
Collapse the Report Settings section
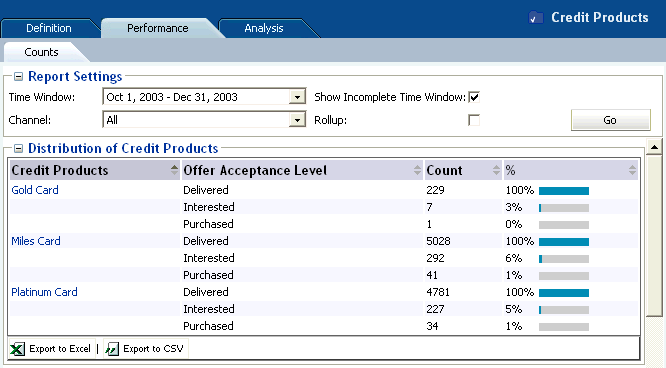pos(18,76)
